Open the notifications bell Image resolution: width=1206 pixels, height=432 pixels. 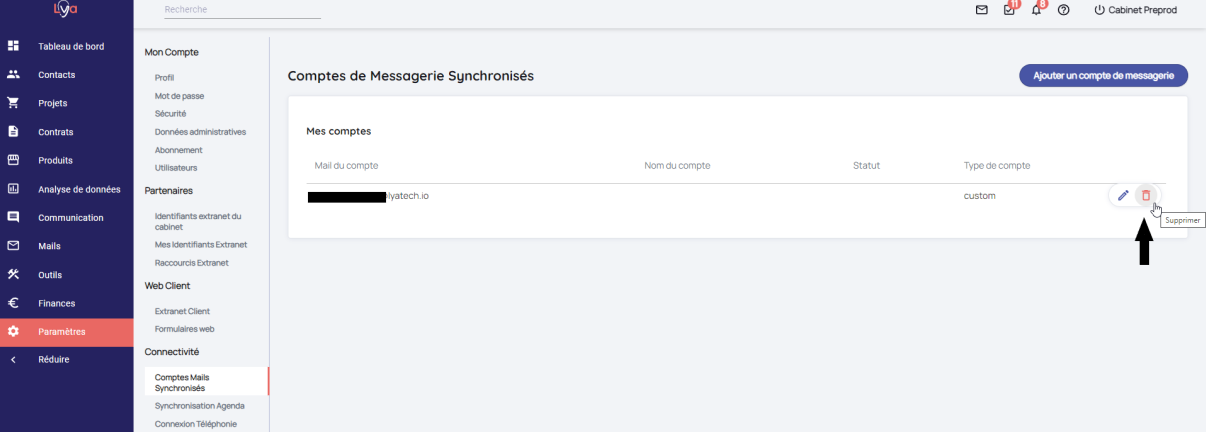tap(1036, 10)
